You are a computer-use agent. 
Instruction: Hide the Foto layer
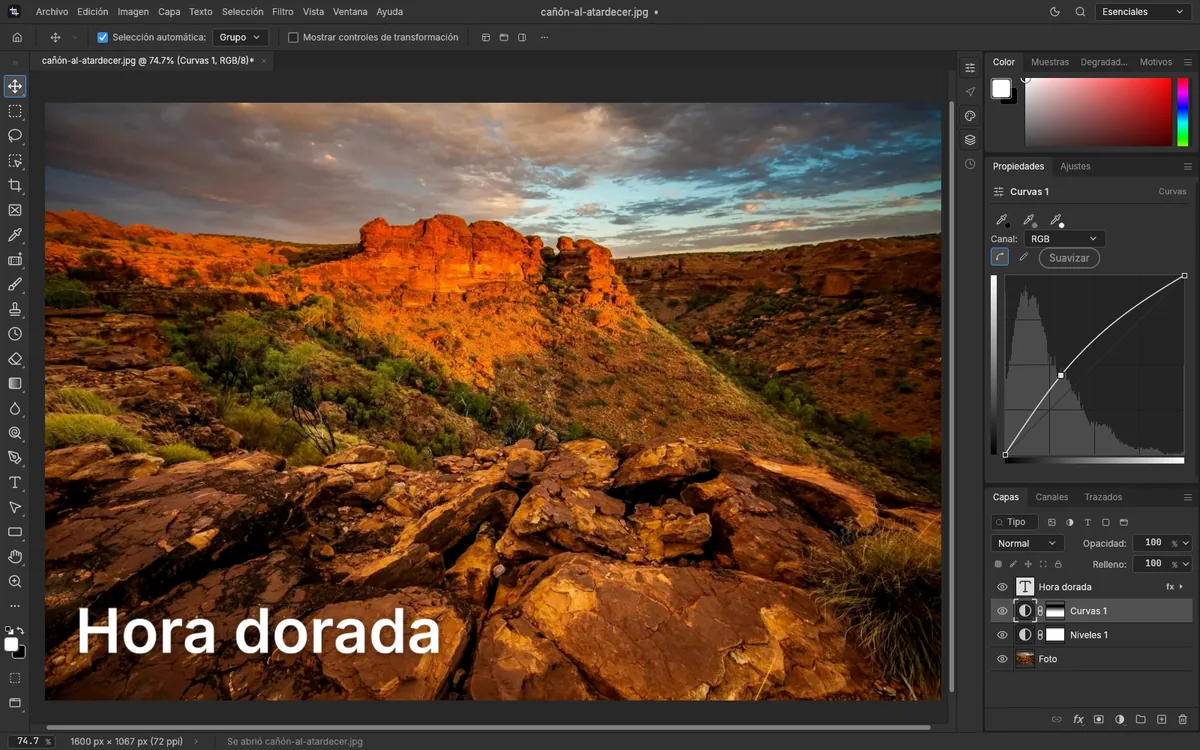[1002, 659]
